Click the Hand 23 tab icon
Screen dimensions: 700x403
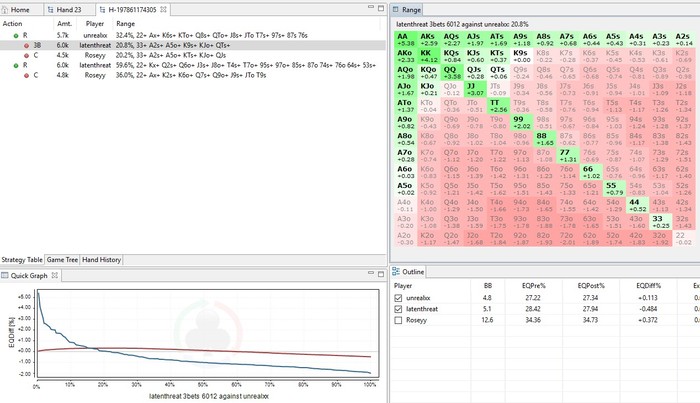coord(50,9)
